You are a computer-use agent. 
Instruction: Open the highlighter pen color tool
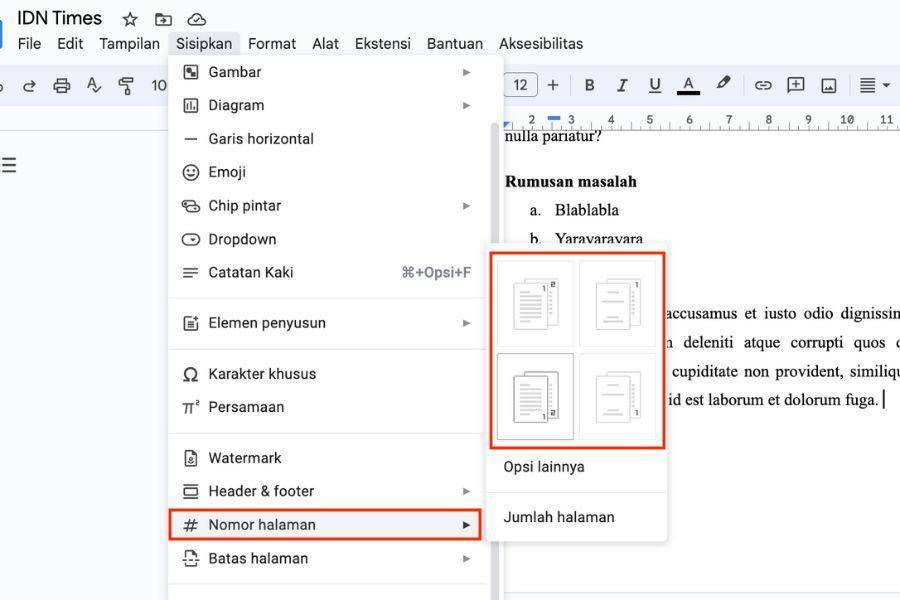[x=723, y=84]
